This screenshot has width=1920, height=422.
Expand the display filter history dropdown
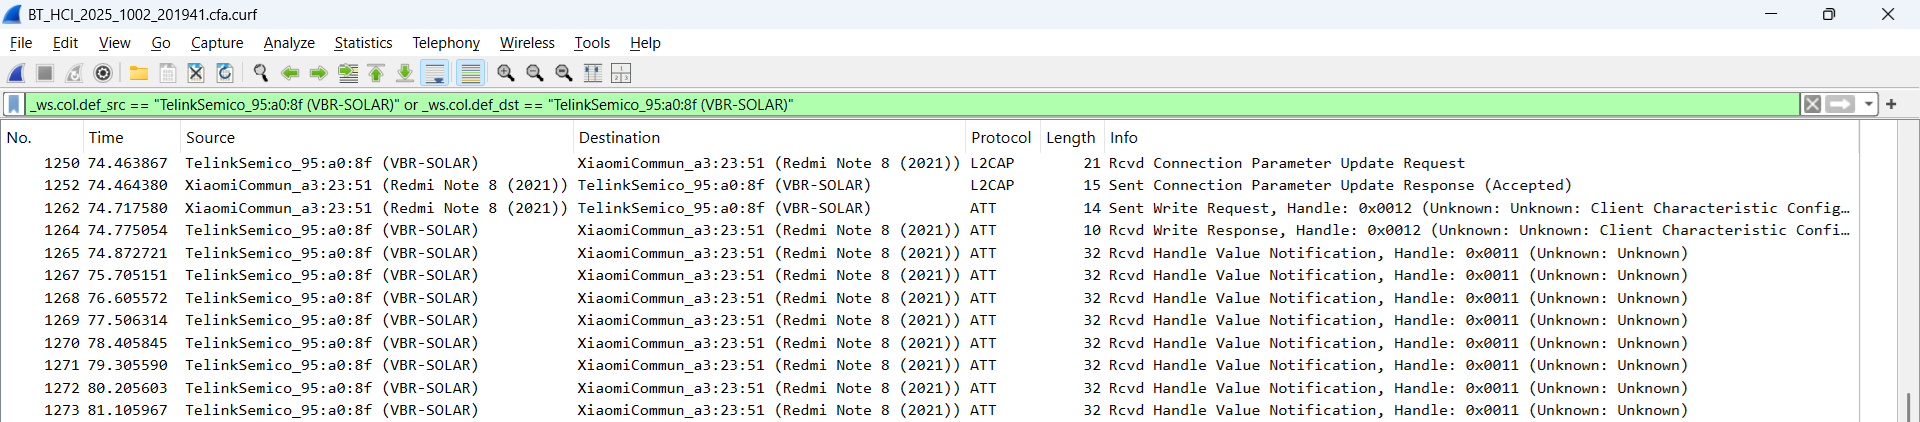coord(1868,104)
